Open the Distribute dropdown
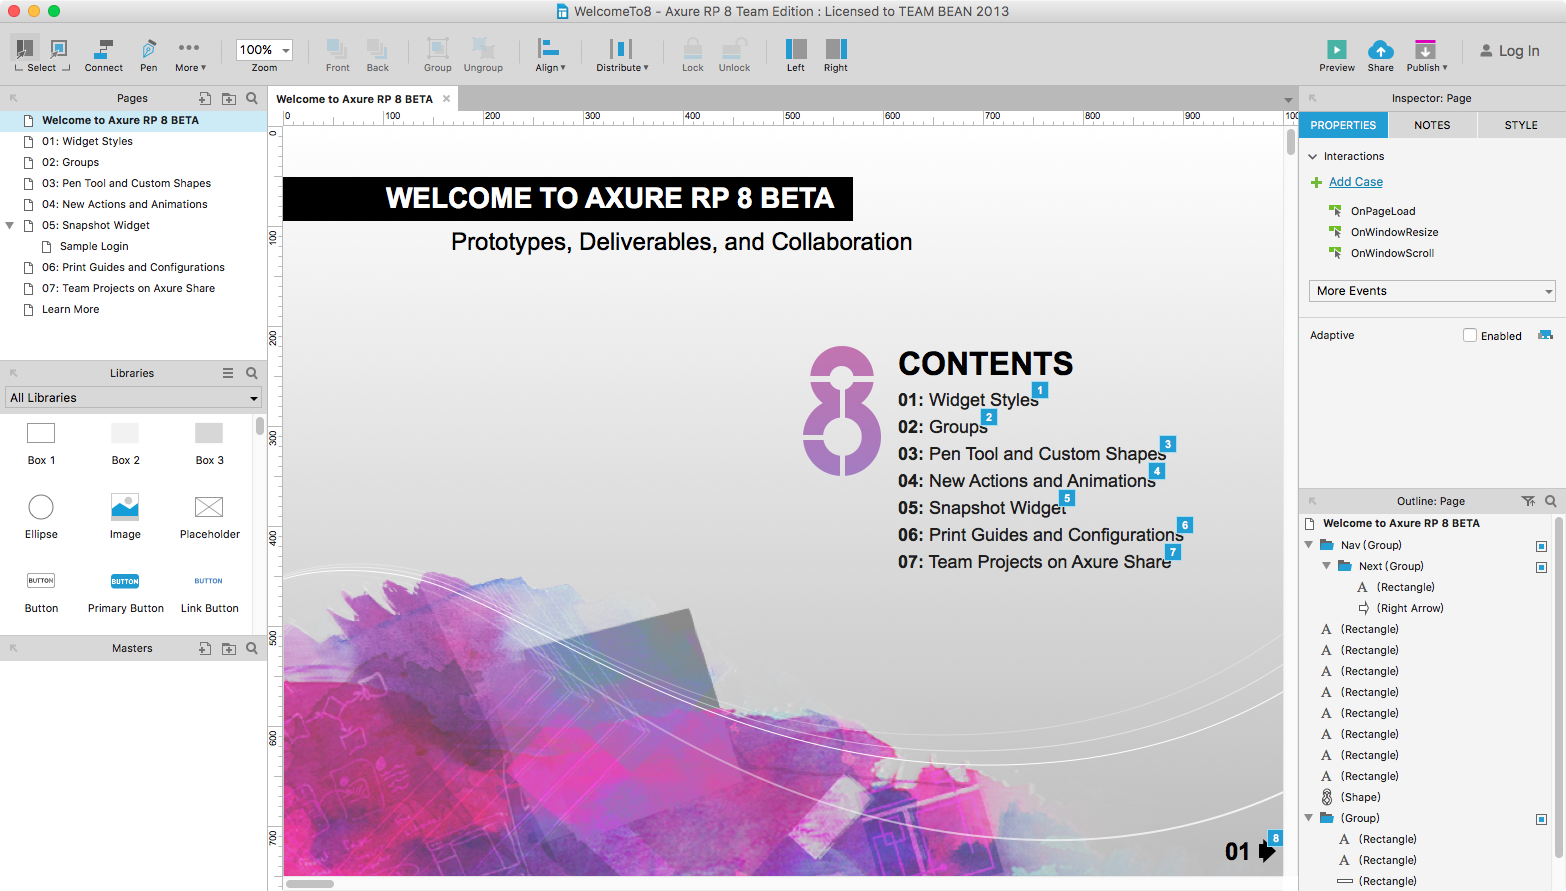Viewport: 1566px width, 891px height. coord(622,55)
